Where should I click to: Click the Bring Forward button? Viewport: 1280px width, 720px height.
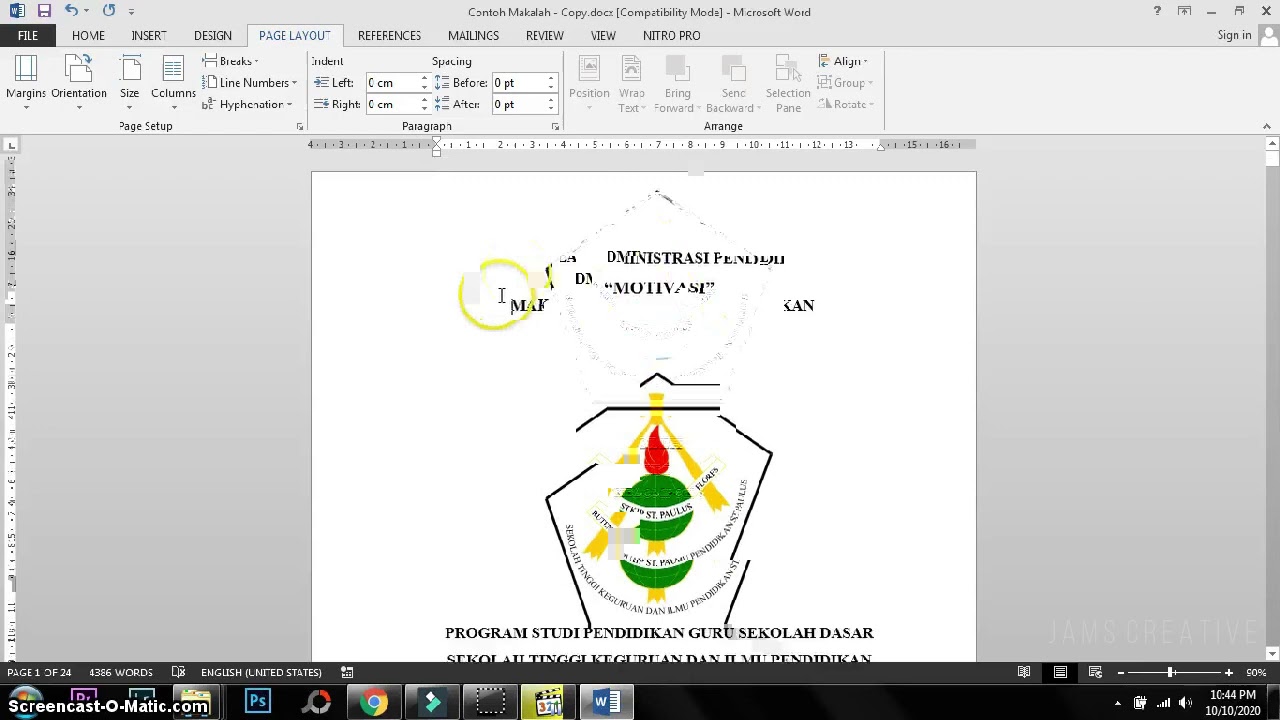click(677, 84)
